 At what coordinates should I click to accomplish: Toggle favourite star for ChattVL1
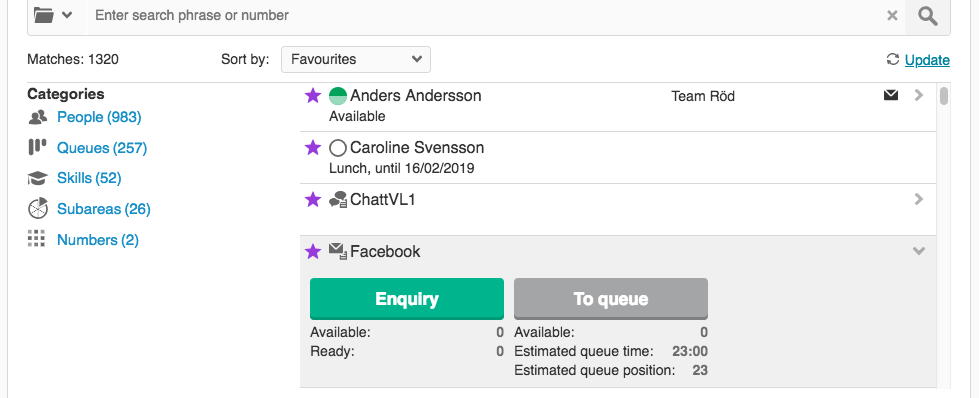coord(312,200)
